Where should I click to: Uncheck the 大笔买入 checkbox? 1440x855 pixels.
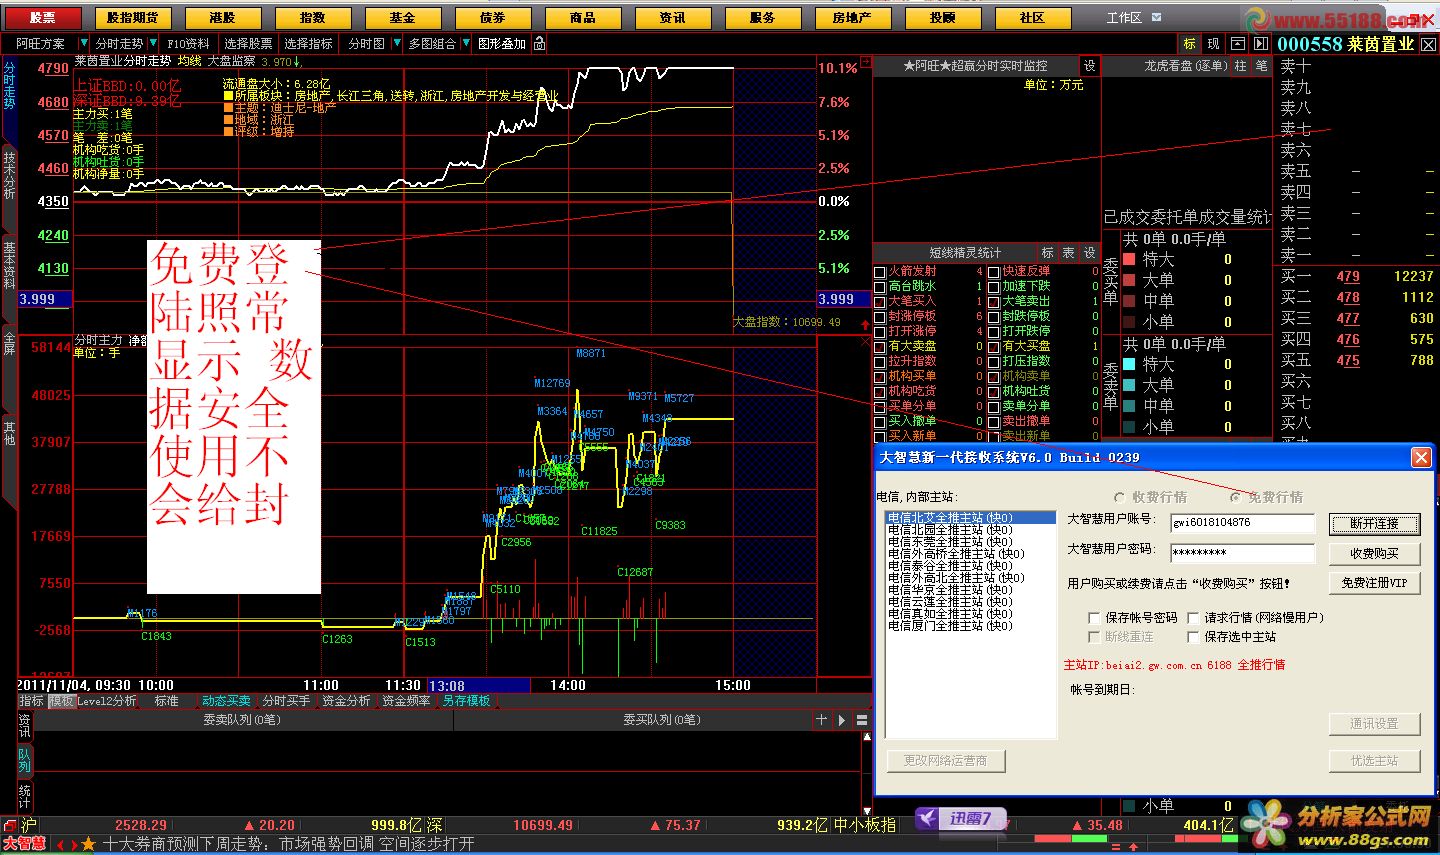click(x=880, y=302)
